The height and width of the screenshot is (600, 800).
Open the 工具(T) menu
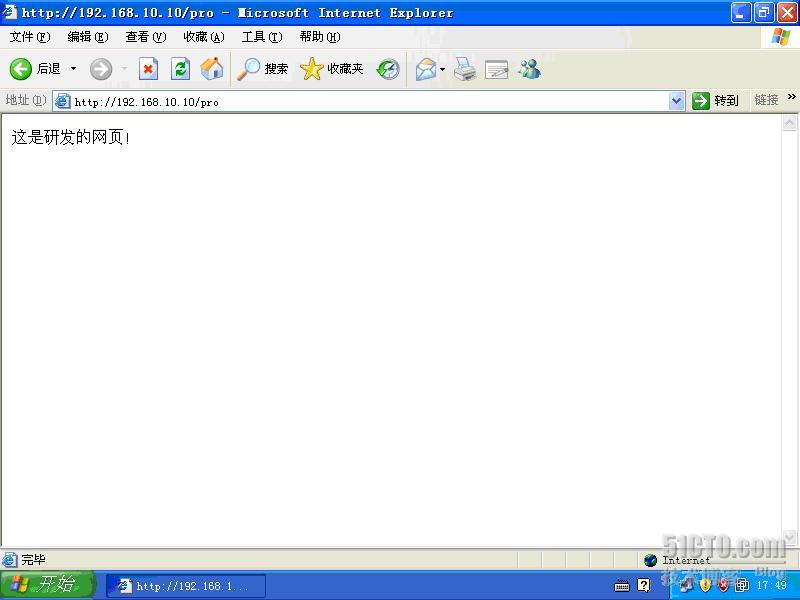click(262, 37)
